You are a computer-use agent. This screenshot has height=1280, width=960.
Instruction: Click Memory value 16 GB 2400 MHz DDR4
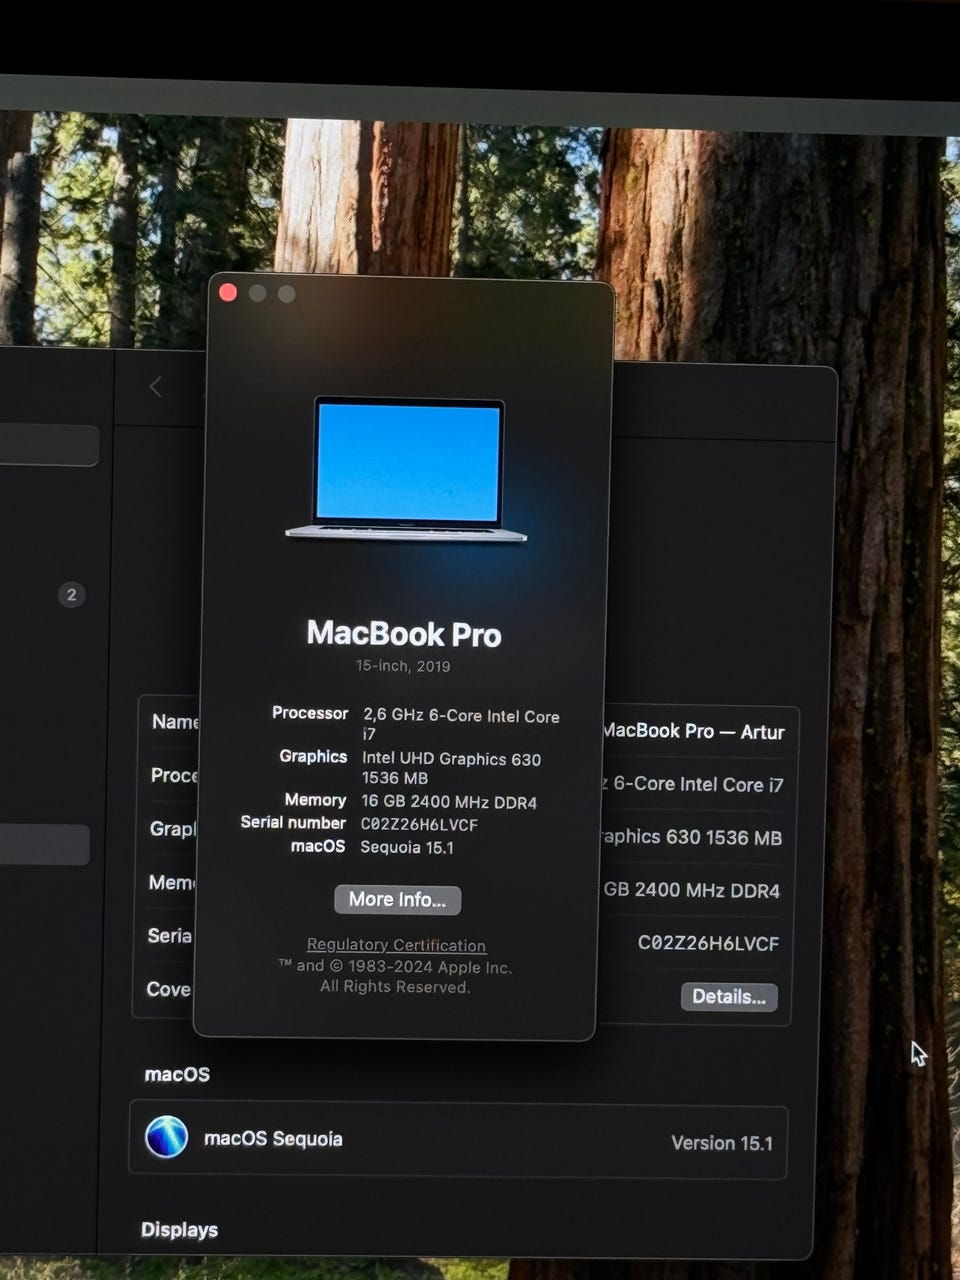[449, 802]
